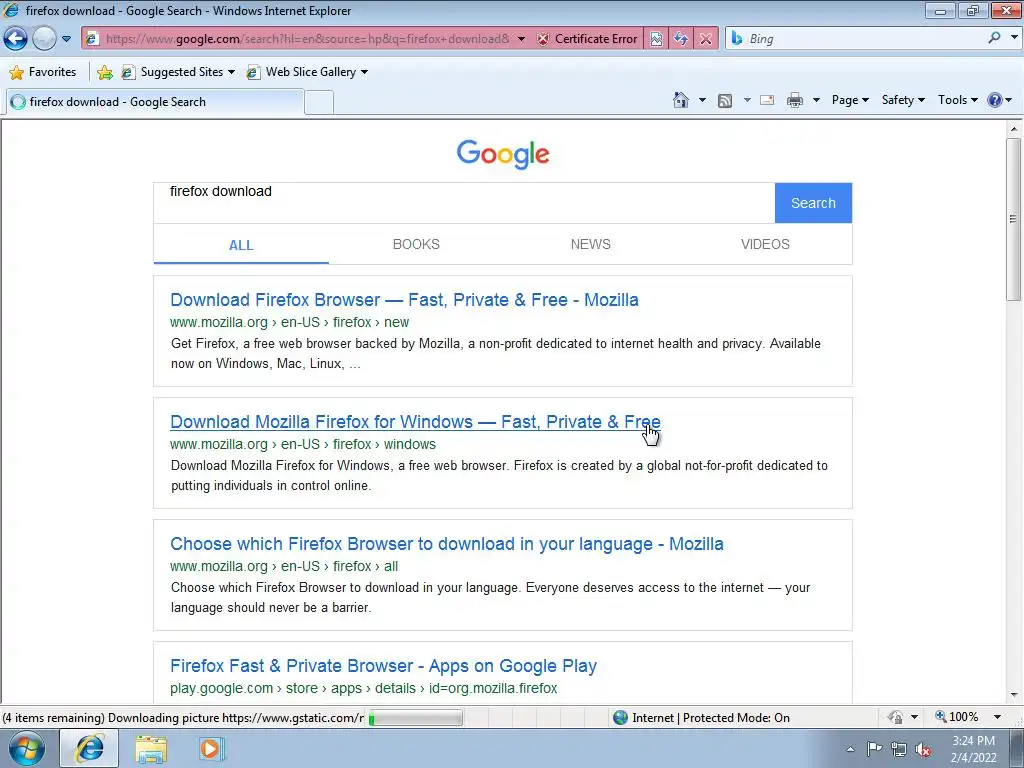Click the network status tray icon
Image resolution: width=1024 pixels, height=768 pixels.
pos(899,749)
